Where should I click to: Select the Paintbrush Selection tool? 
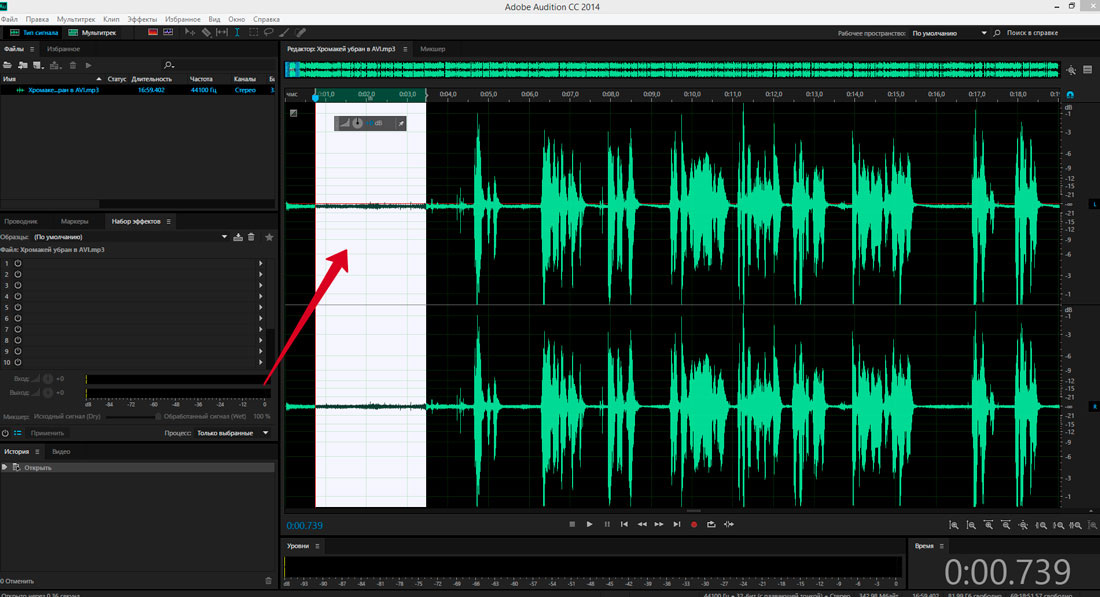point(284,32)
